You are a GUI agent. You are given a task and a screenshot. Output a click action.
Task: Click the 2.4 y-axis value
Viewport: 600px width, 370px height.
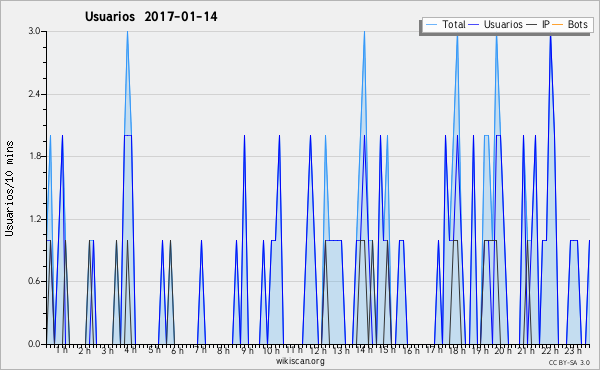[34, 94]
